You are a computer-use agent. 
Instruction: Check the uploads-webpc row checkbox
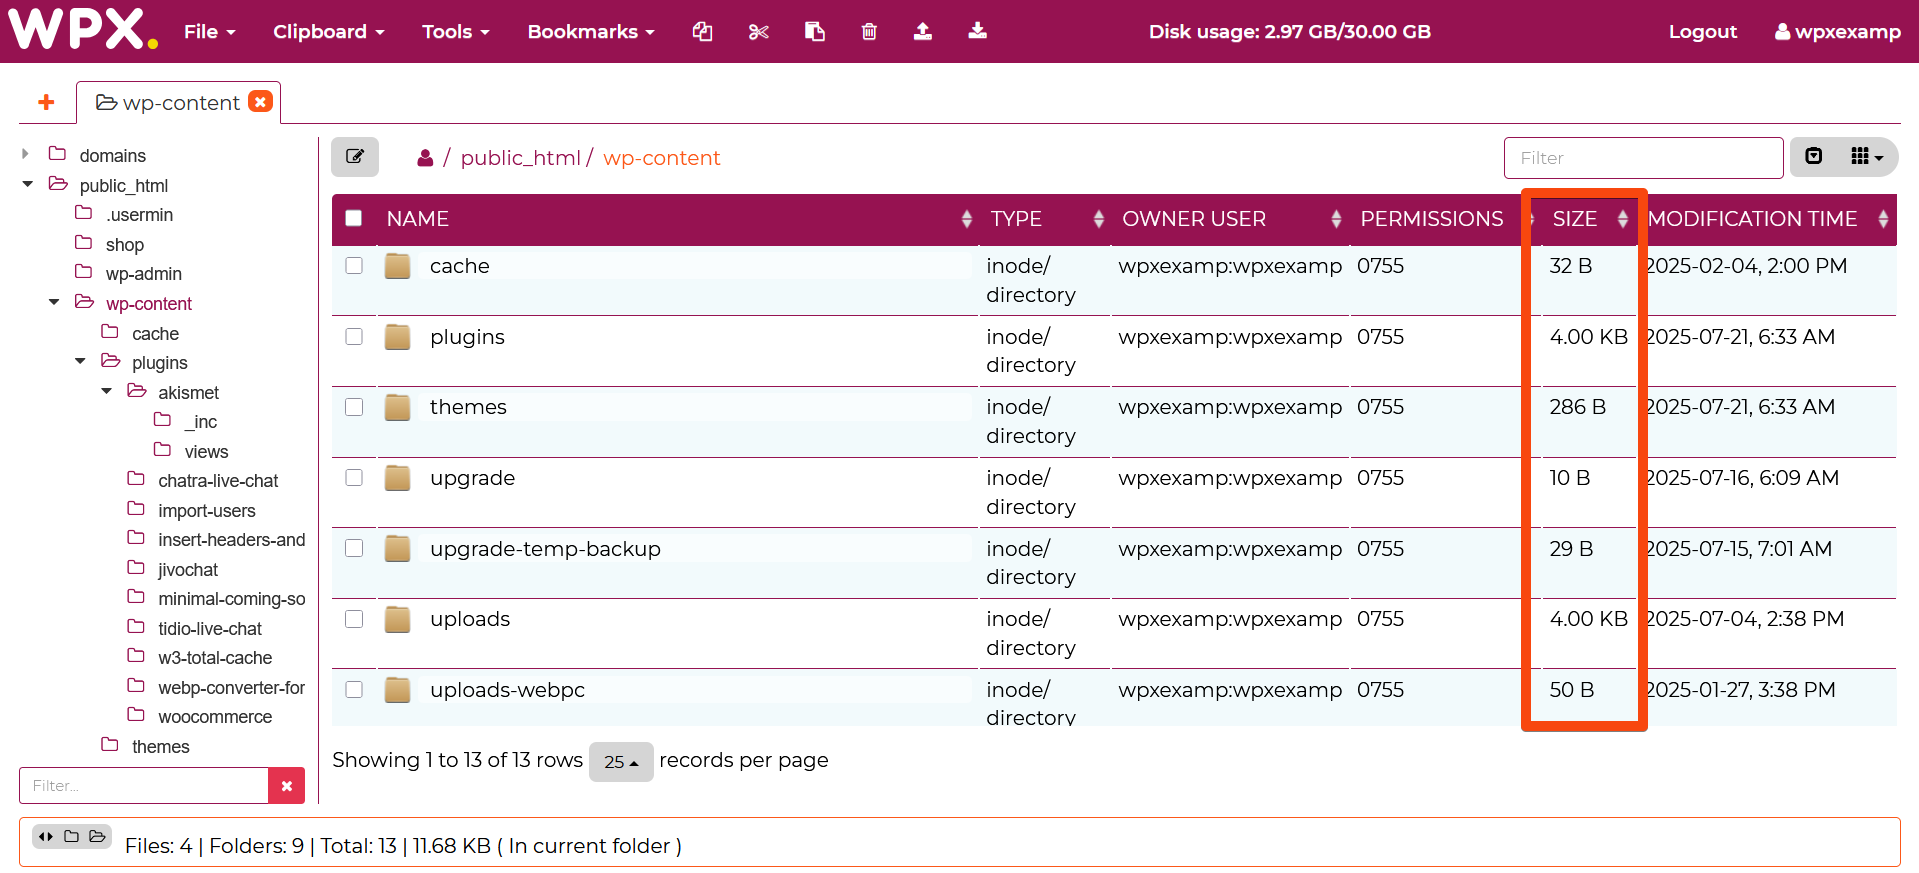[x=354, y=690]
